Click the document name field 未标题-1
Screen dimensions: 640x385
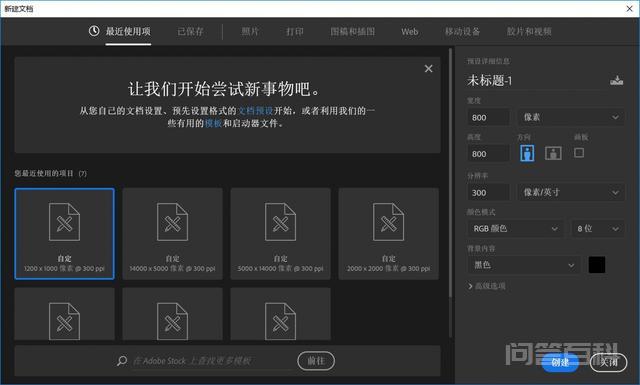[536, 80]
